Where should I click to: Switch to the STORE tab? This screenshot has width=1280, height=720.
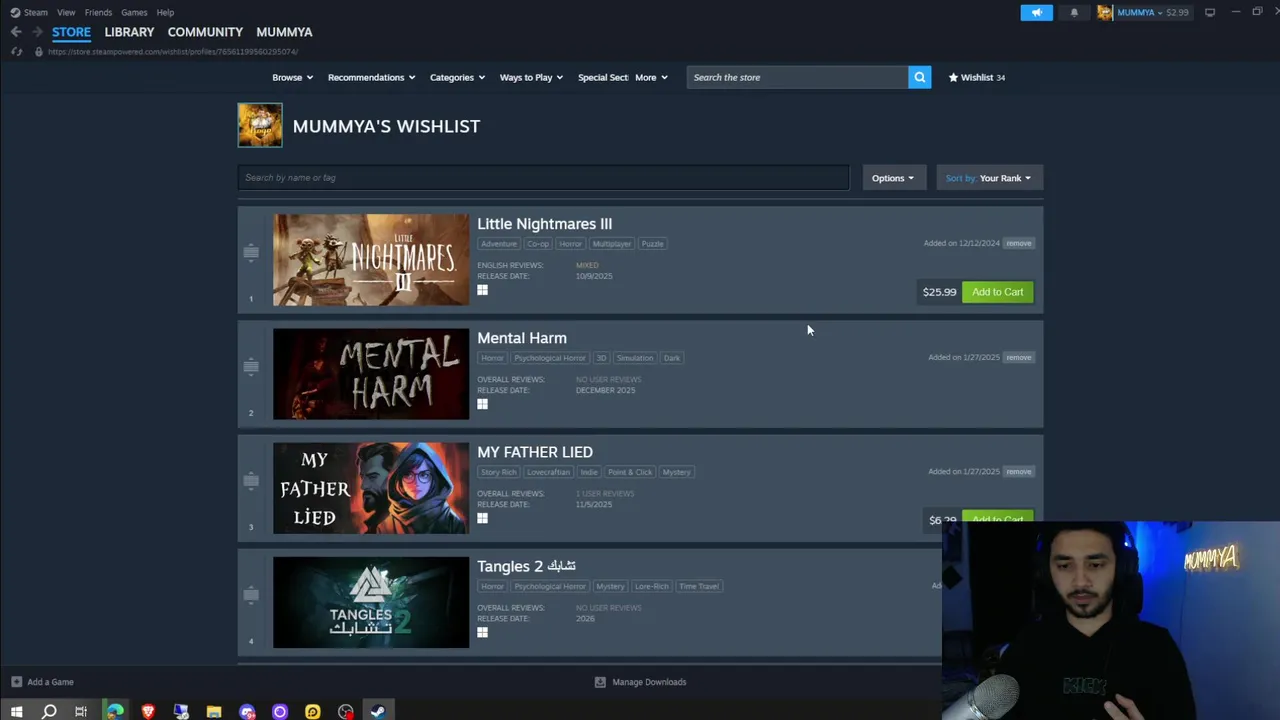pyautogui.click(x=71, y=32)
